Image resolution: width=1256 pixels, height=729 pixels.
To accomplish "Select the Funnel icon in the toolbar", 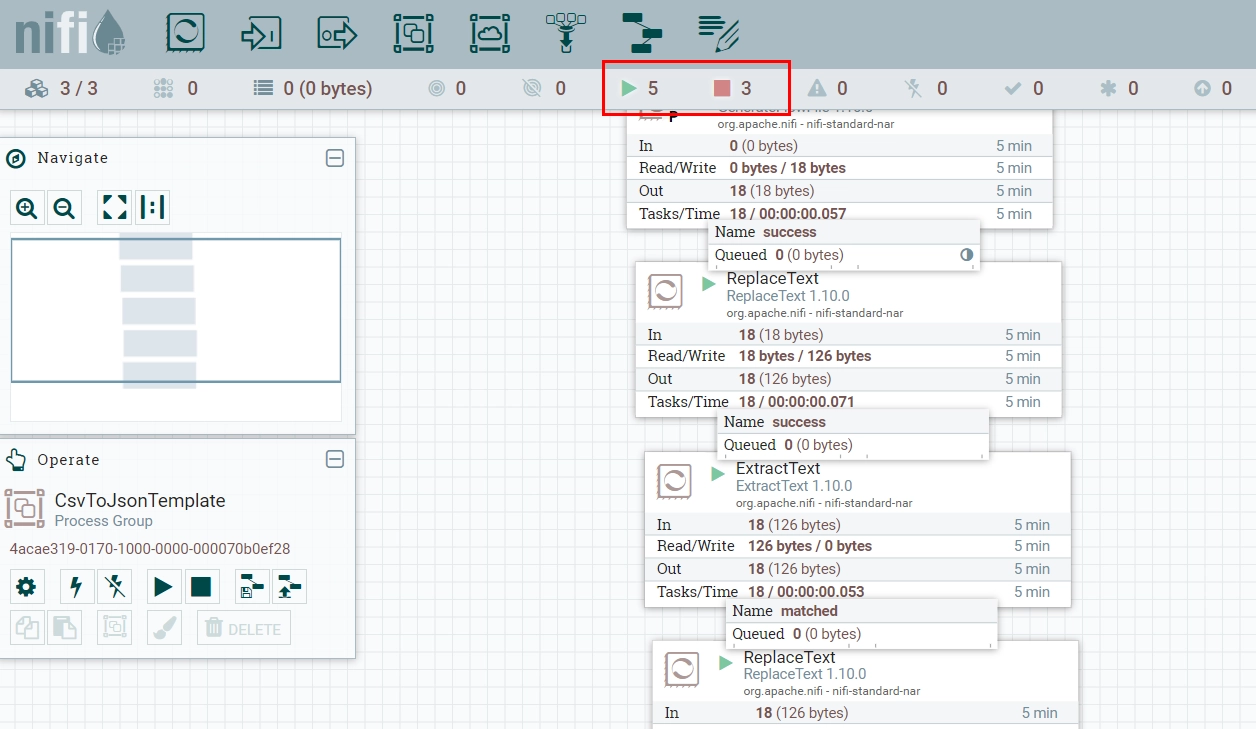I will (565, 33).
